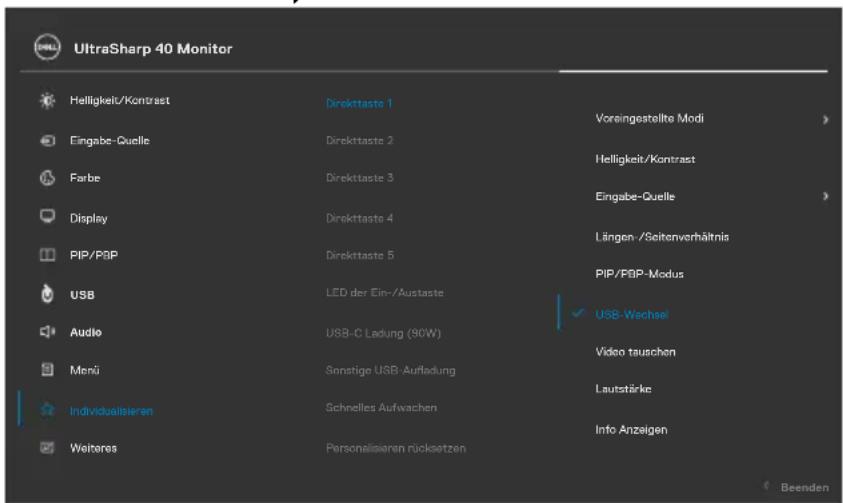This screenshot has width=843, height=503.
Task: Click the Audio speaker icon
Action: tap(47, 332)
